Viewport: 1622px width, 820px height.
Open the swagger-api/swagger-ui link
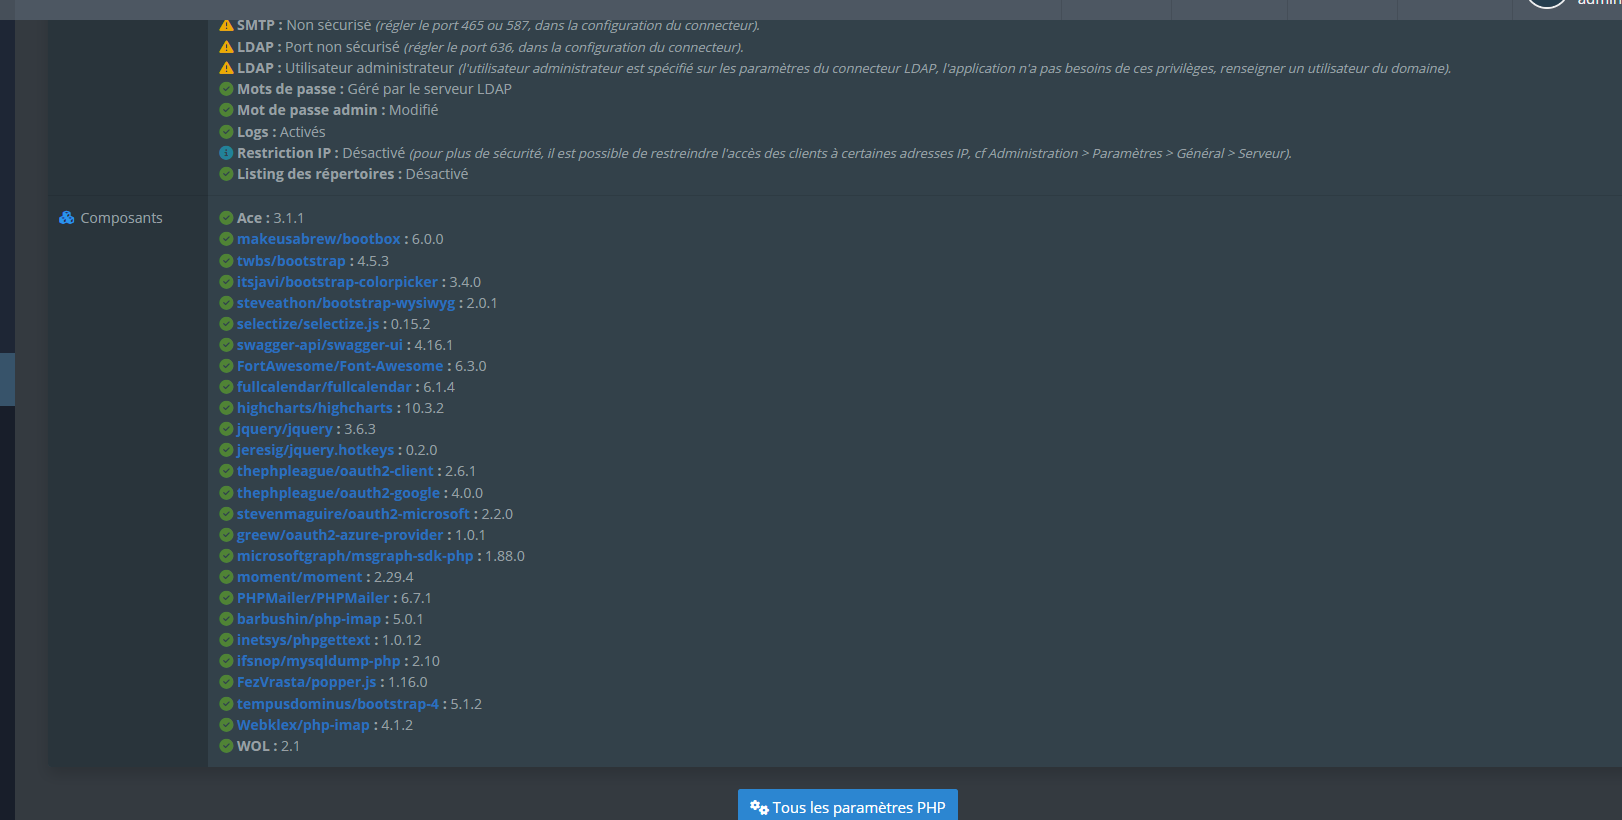click(320, 345)
